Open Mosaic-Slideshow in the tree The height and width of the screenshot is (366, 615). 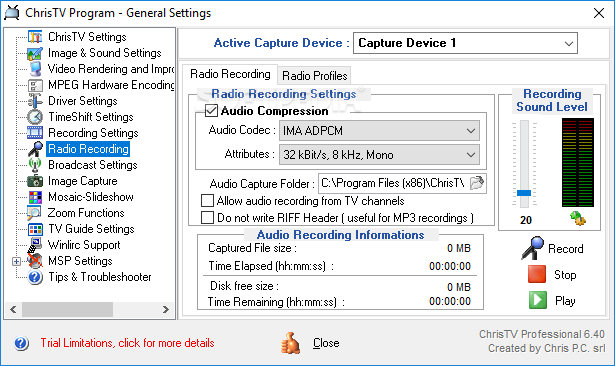[91, 197]
